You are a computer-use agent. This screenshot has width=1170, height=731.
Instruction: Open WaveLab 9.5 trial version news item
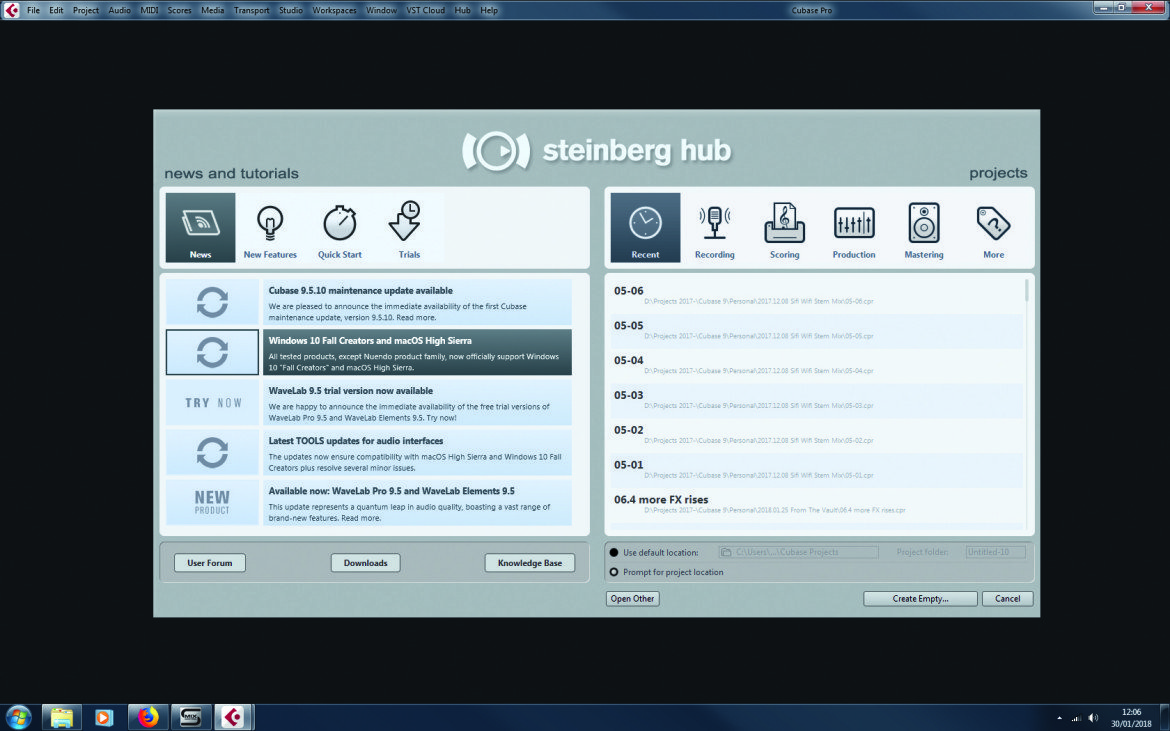(x=417, y=403)
